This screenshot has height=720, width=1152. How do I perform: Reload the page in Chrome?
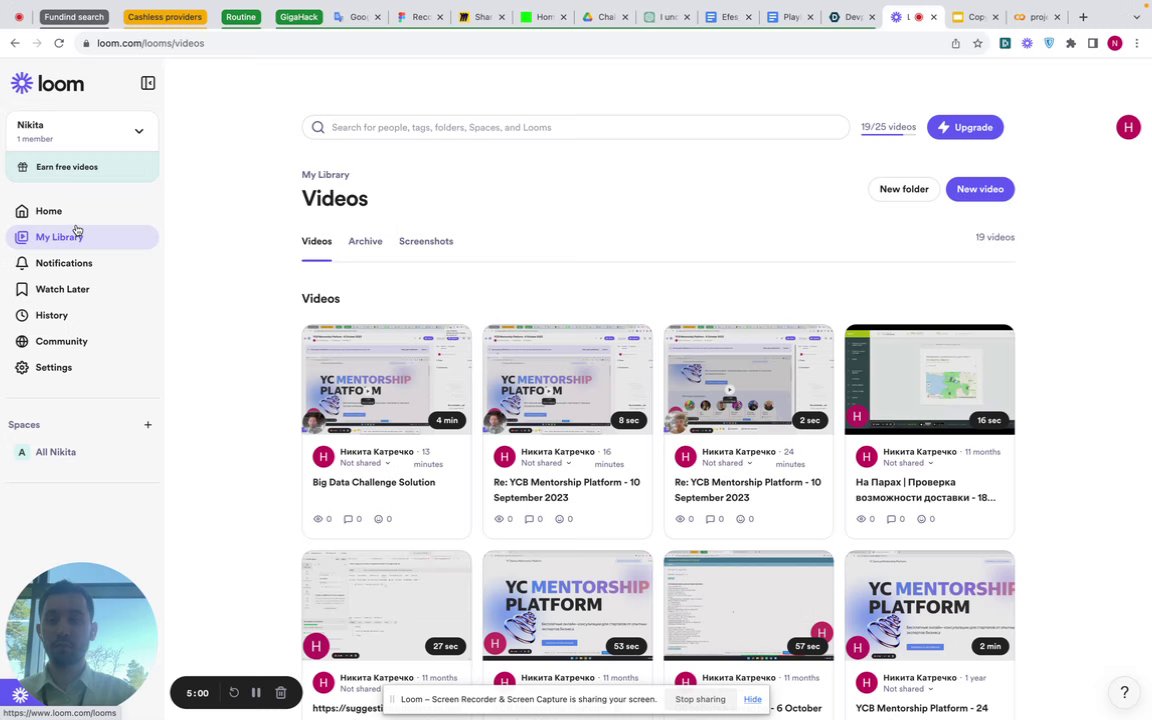[x=59, y=43]
